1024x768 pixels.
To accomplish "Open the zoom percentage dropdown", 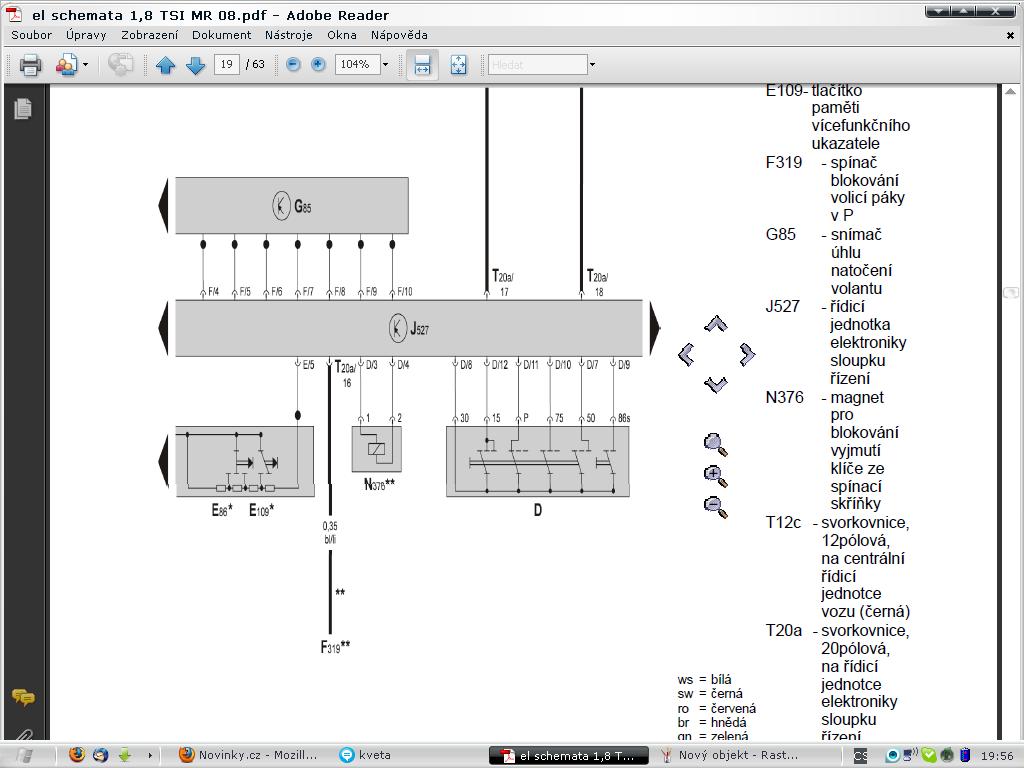I will [x=385, y=65].
